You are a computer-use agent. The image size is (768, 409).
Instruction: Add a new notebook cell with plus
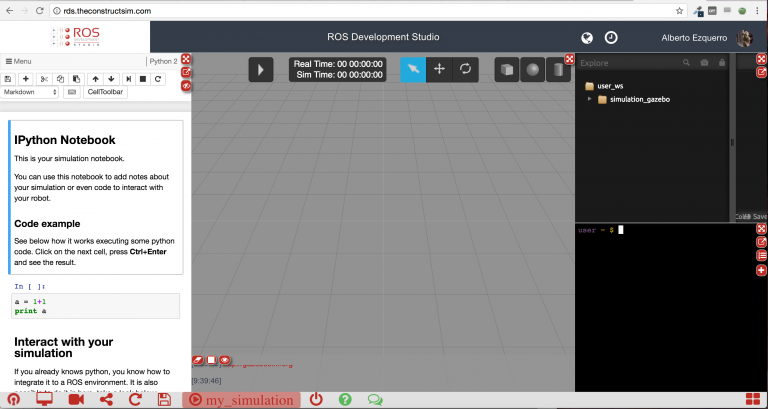click(x=25, y=78)
